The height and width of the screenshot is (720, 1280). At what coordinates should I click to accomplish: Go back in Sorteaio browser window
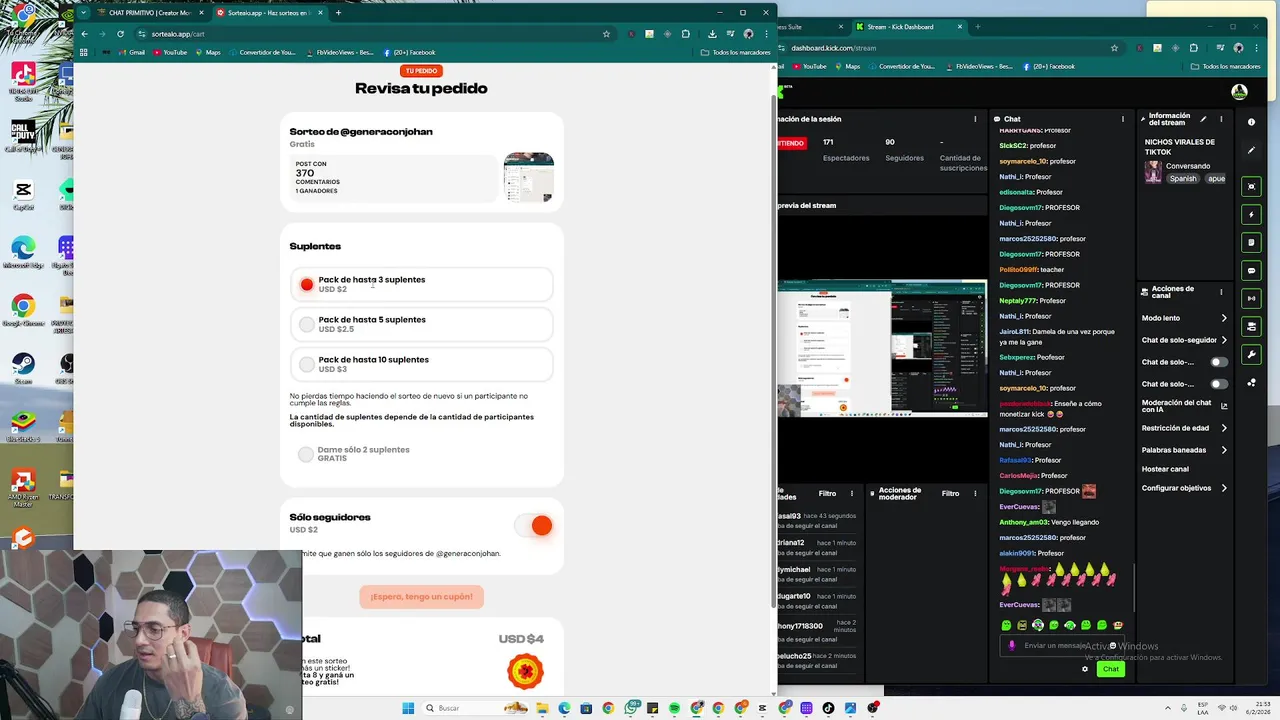coord(84,34)
